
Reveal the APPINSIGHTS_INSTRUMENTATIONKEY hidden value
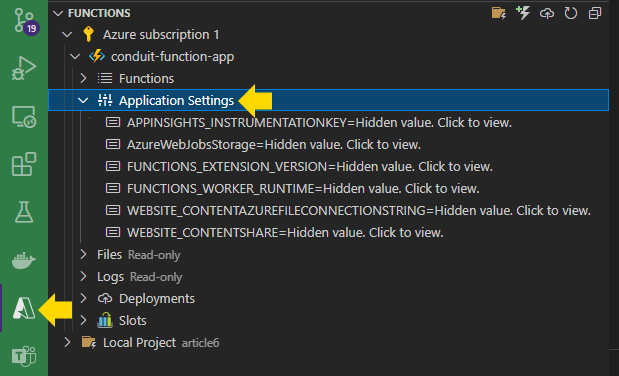(319, 123)
